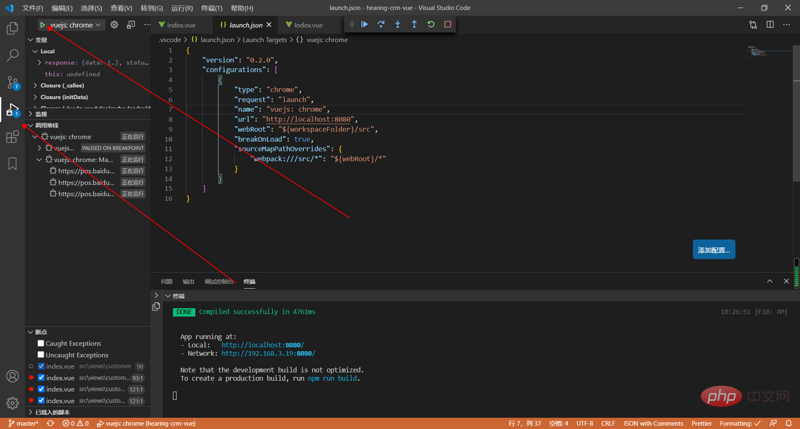Open the Manage gear at activity bar bottom

tap(12, 403)
